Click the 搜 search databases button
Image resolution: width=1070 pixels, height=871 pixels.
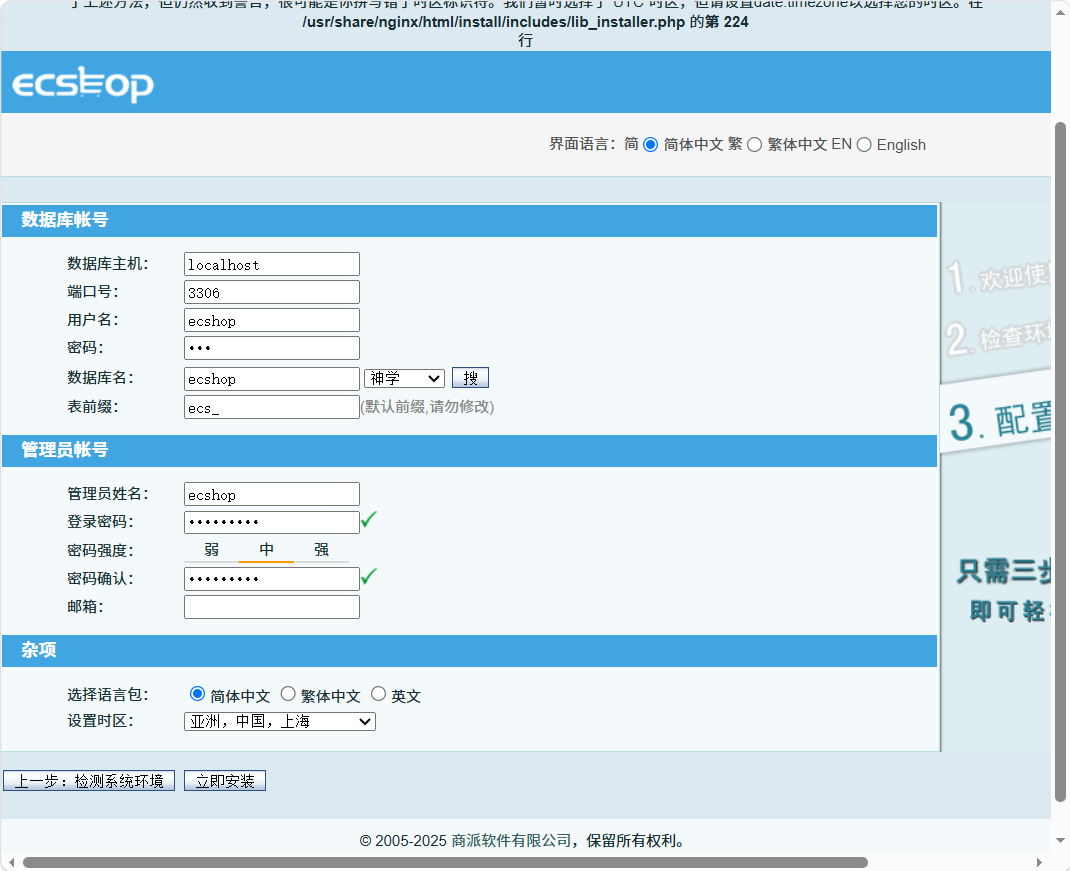tap(470, 377)
